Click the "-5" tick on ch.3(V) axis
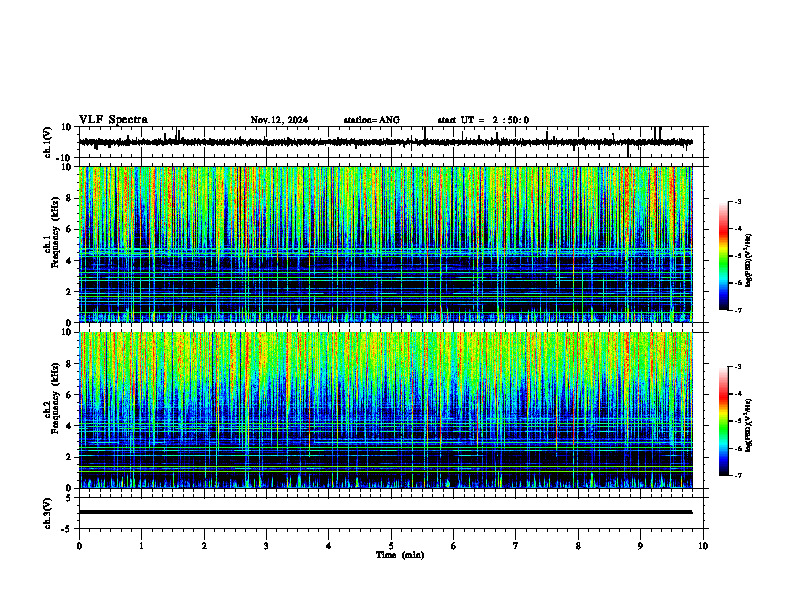The height and width of the screenshot is (612, 792). click(x=67, y=529)
